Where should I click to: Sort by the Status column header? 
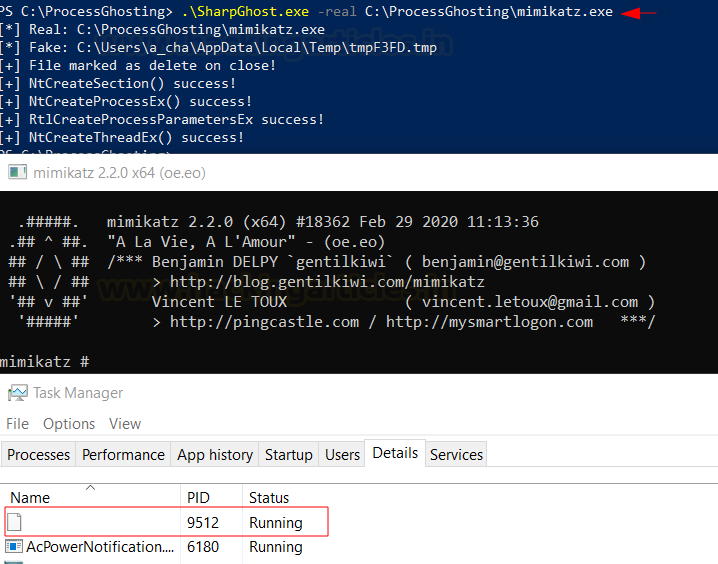(x=269, y=498)
